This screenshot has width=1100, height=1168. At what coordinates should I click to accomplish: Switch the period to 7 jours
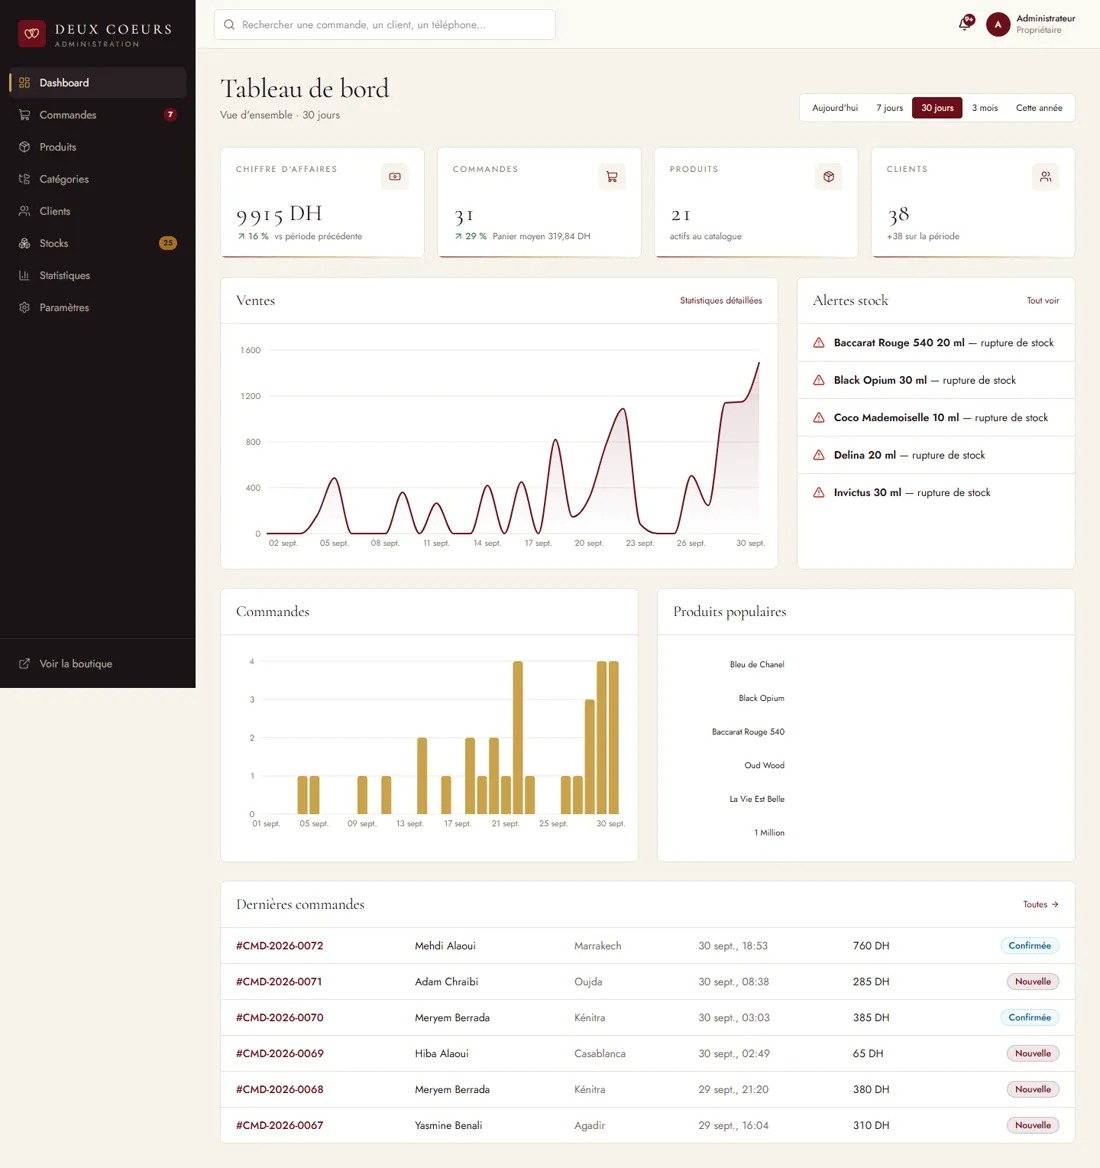pyautogui.click(x=889, y=108)
